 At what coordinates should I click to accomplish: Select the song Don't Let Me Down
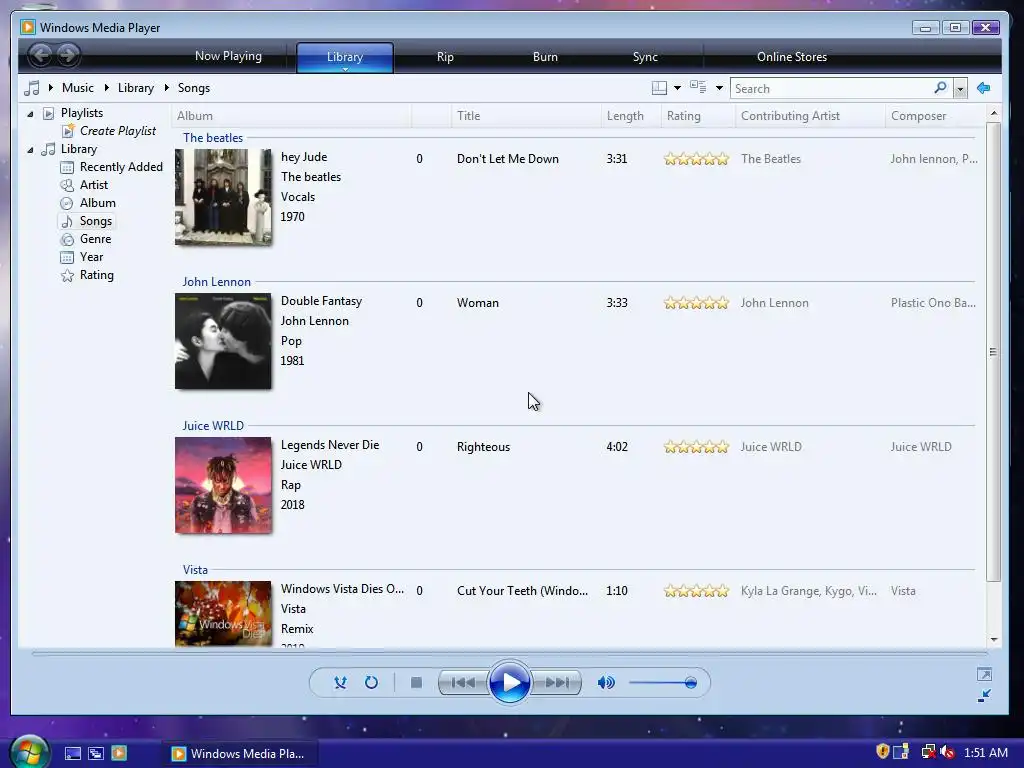point(507,159)
